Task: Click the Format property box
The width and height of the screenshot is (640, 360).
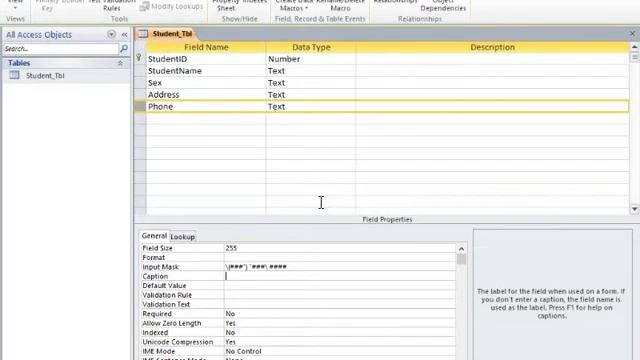Action: pos(340,258)
